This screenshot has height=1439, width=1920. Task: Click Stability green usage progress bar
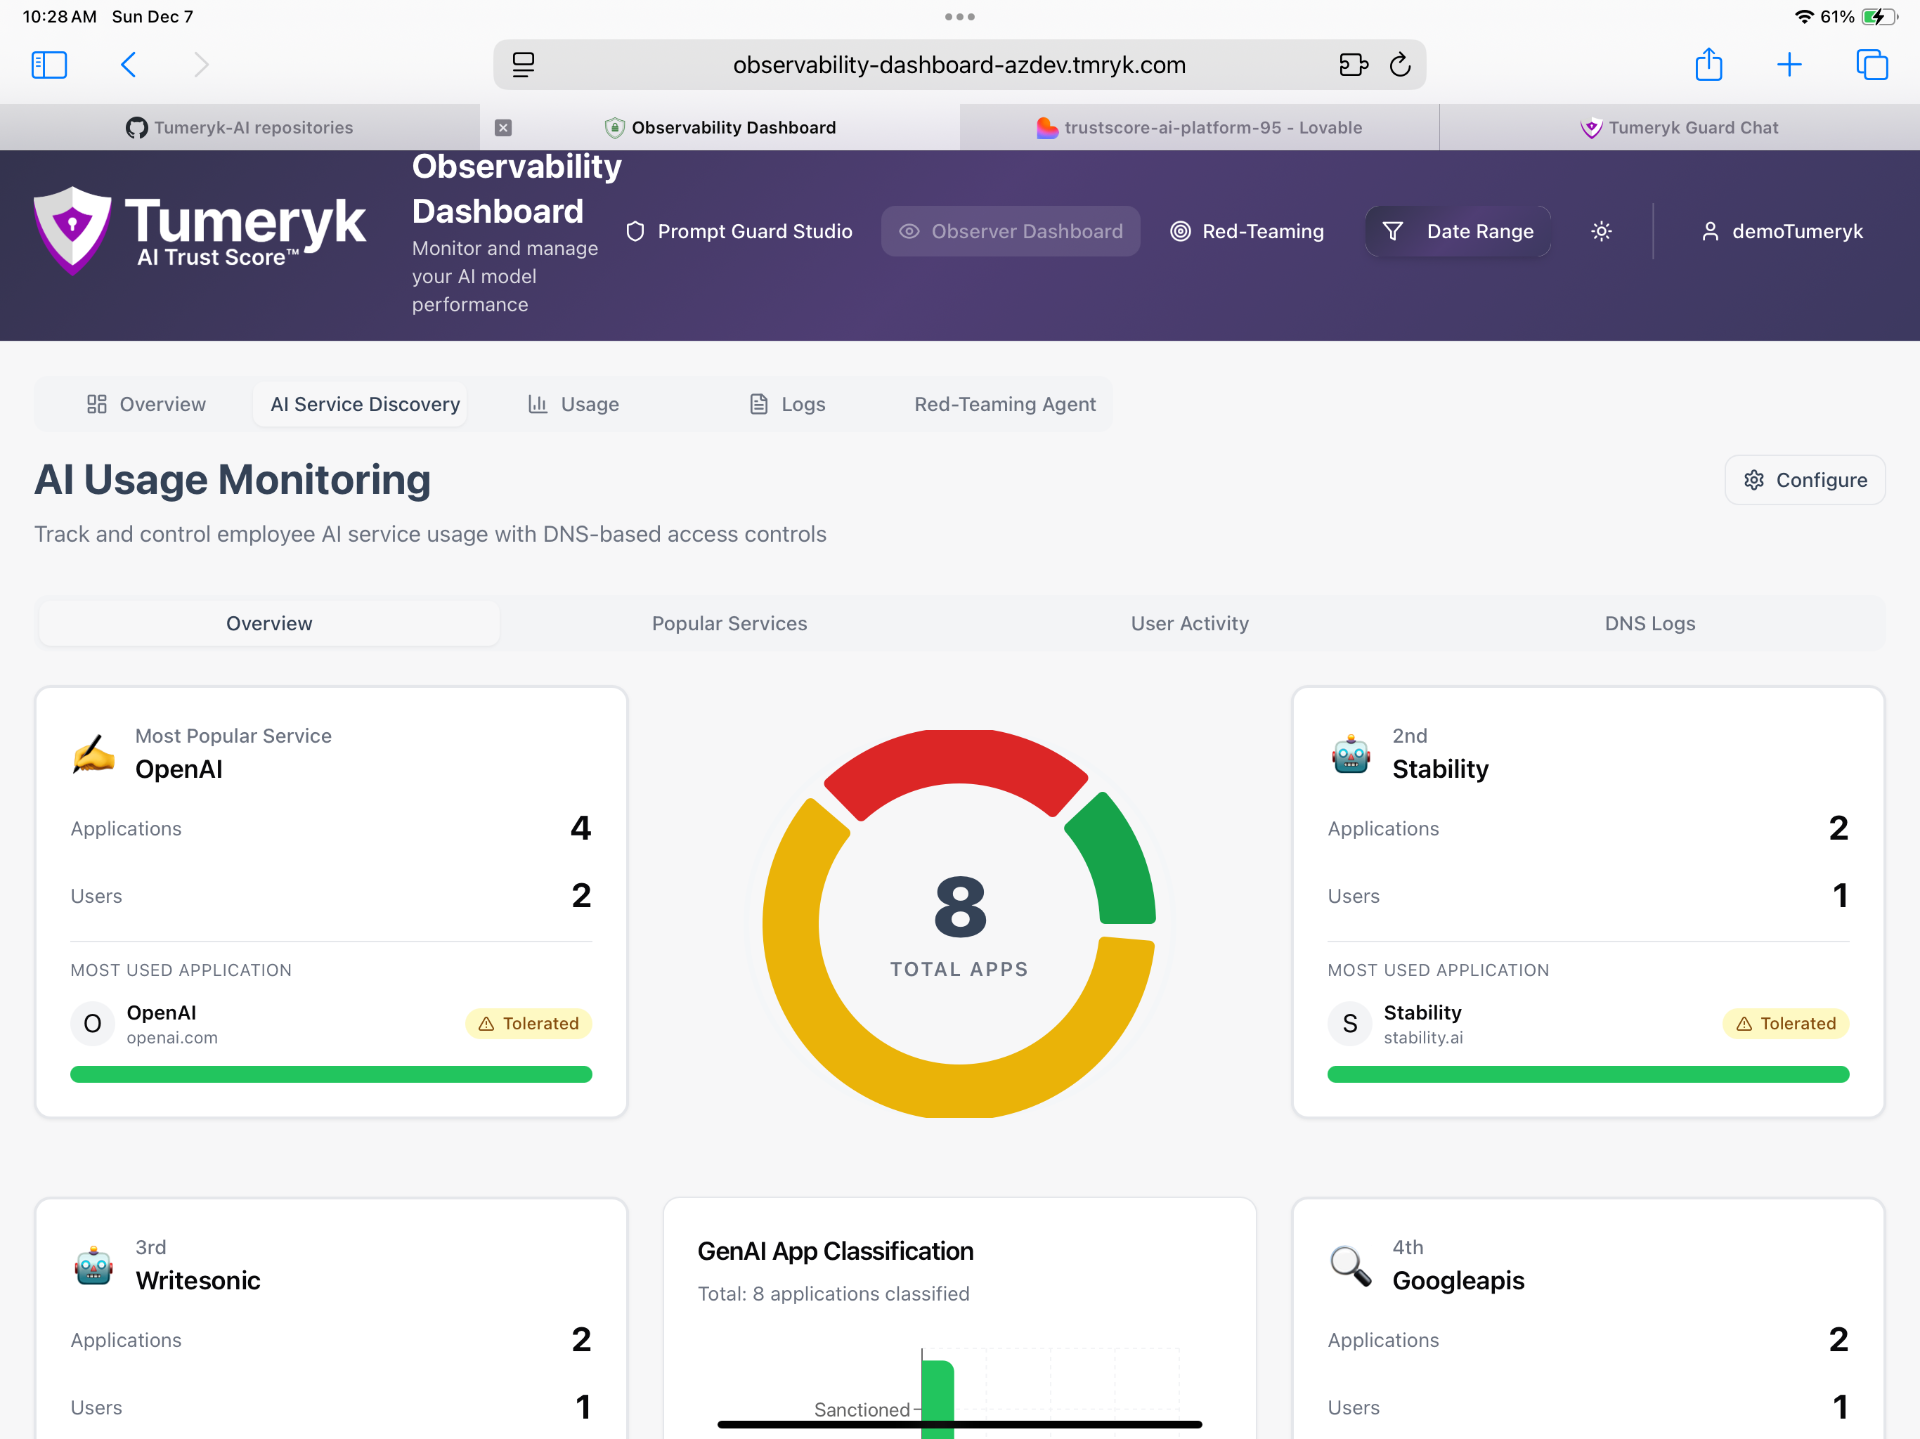coord(1588,1074)
